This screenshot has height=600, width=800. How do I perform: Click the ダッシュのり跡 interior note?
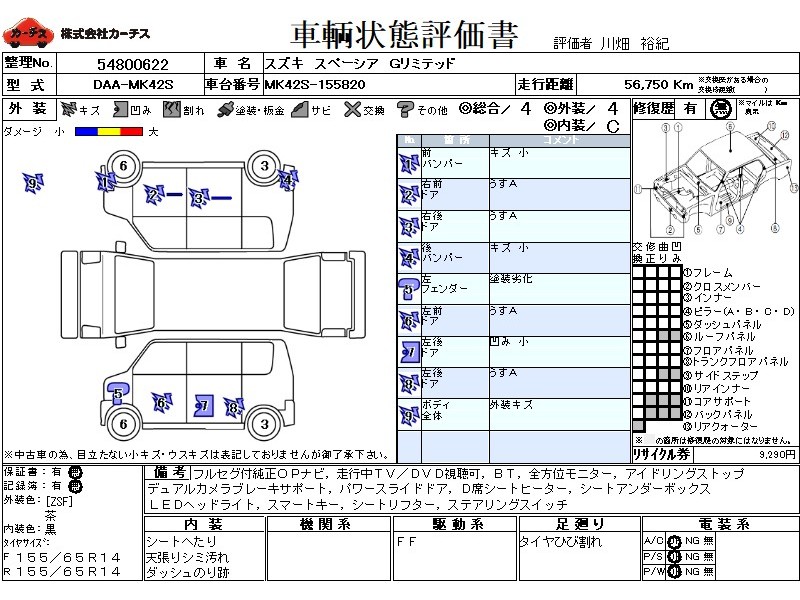(187, 572)
